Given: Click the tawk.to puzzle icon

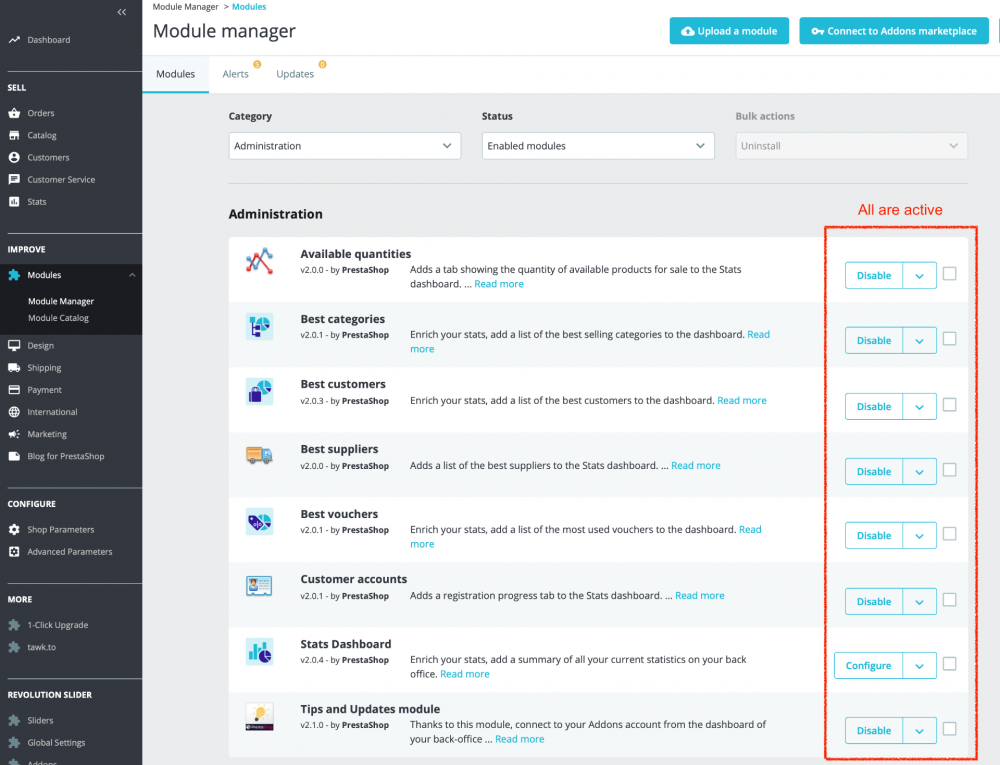Looking at the screenshot, I should point(14,646).
